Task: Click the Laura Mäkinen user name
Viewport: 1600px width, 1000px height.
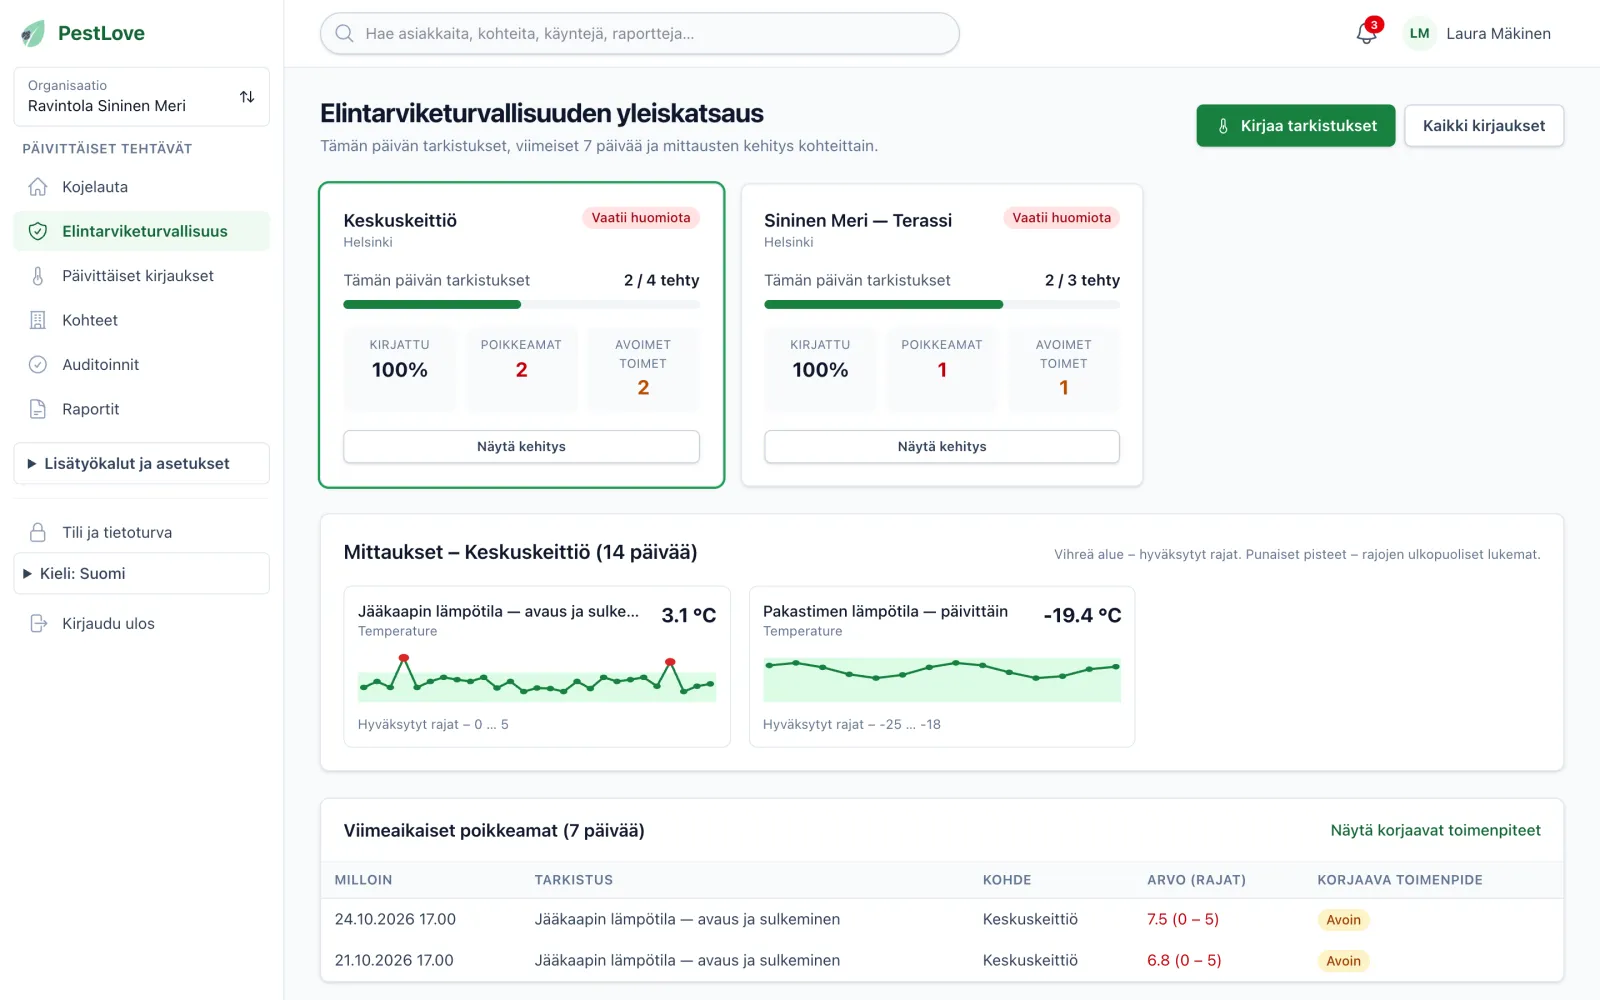Action: [x=1498, y=33]
